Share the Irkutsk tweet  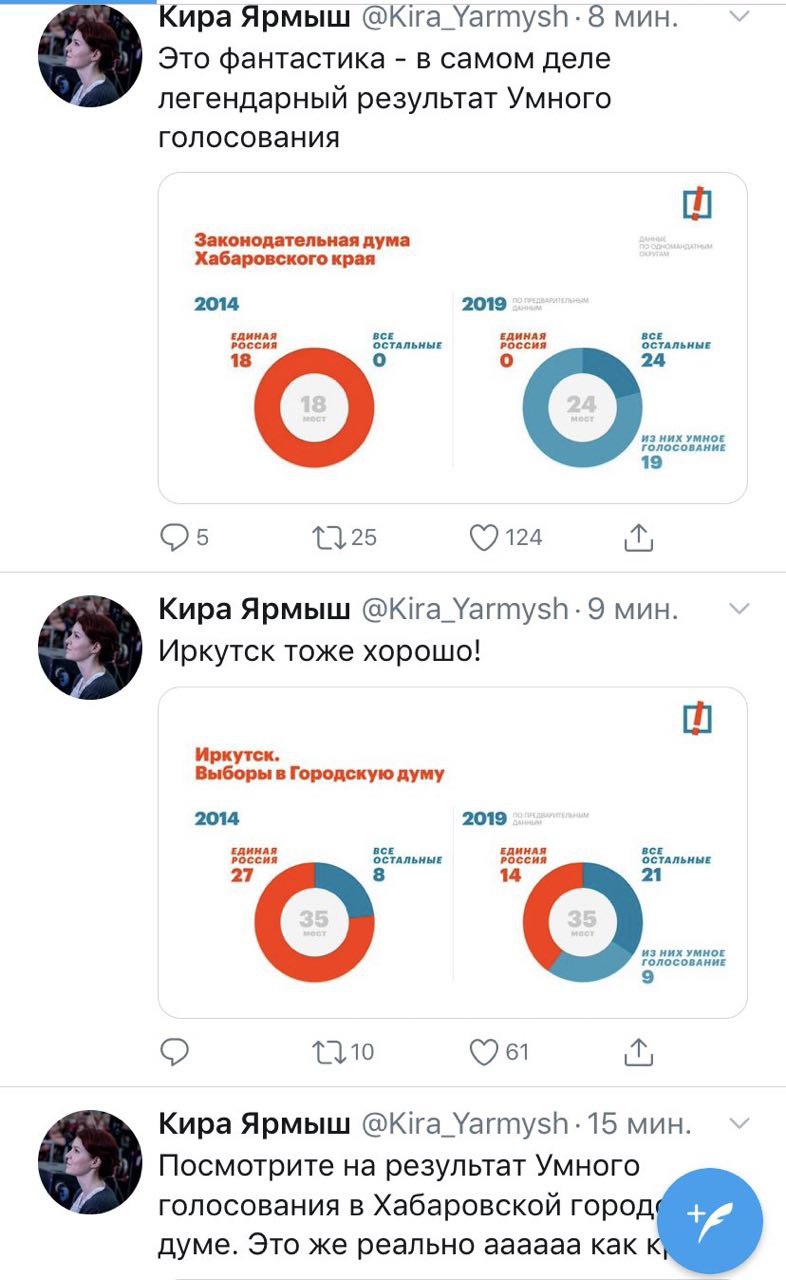tap(638, 1051)
